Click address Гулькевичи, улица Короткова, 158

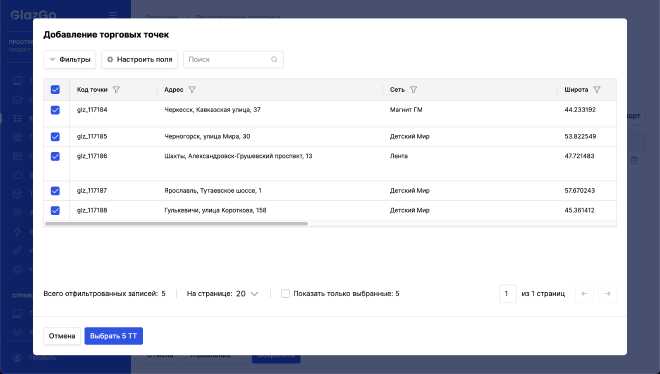tap(215, 210)
